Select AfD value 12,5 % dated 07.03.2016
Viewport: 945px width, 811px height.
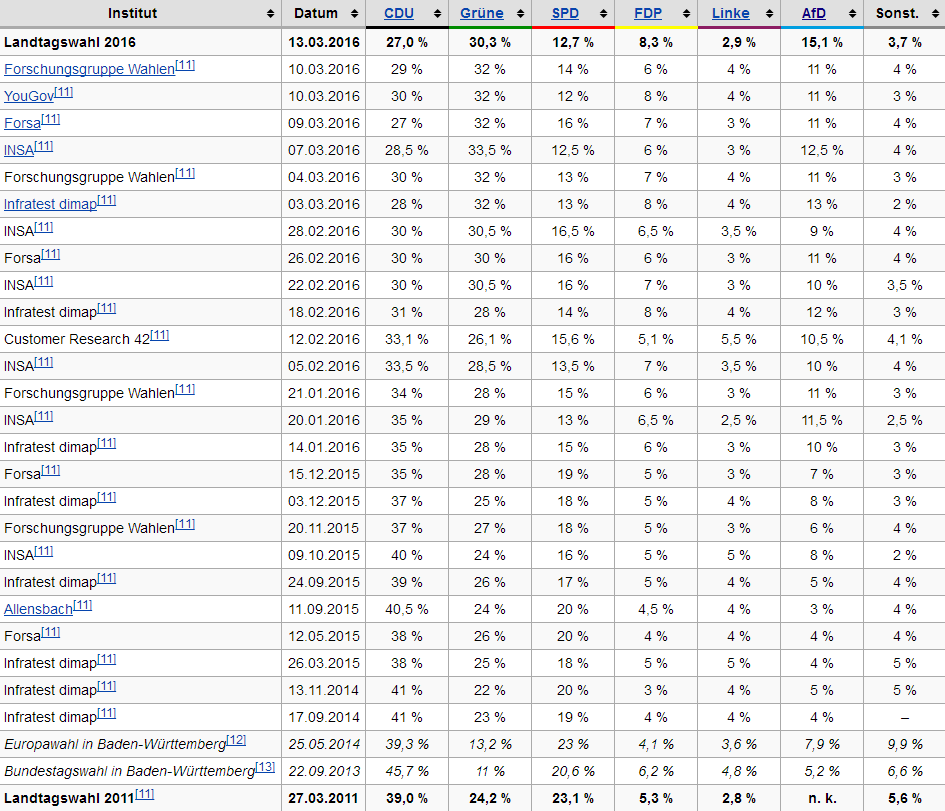822,151
